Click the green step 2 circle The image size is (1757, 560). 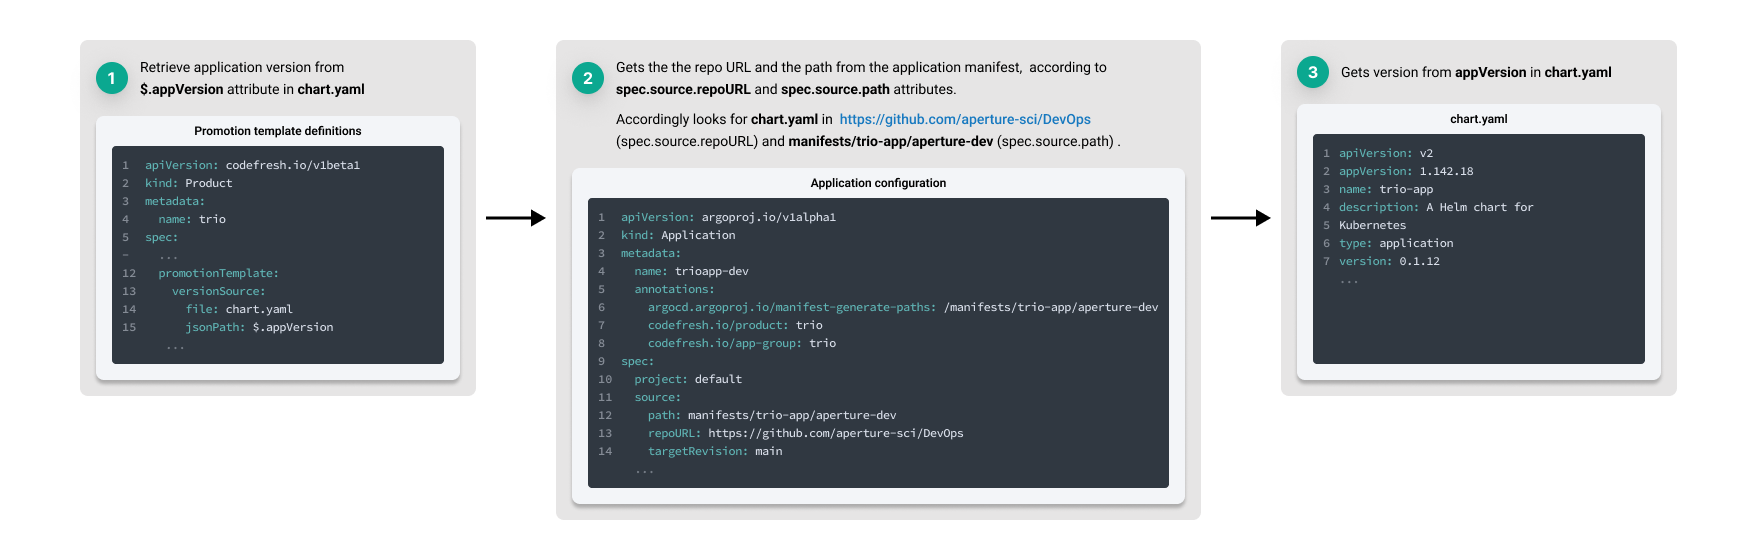tap(587, 78)
